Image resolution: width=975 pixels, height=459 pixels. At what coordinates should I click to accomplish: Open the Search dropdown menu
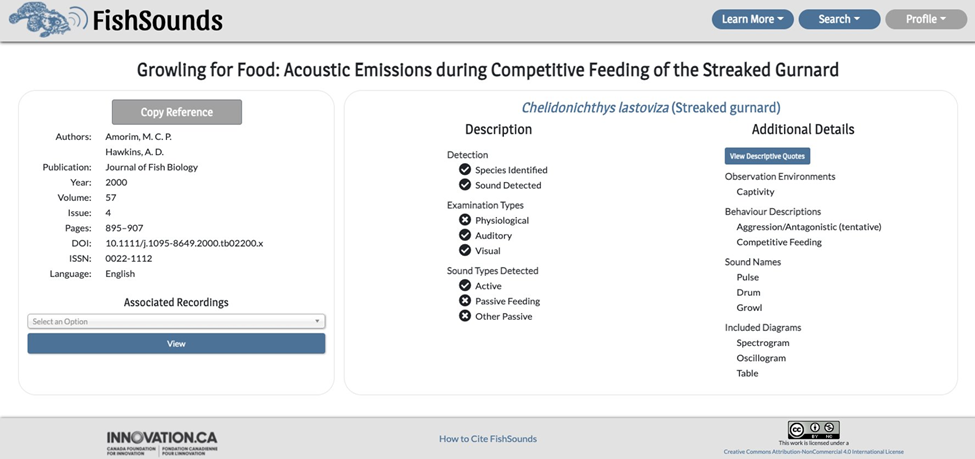[839, 19]
